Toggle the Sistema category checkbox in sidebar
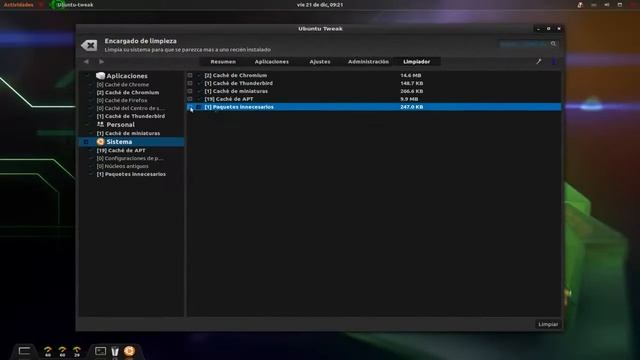 [x=86, y=142]
